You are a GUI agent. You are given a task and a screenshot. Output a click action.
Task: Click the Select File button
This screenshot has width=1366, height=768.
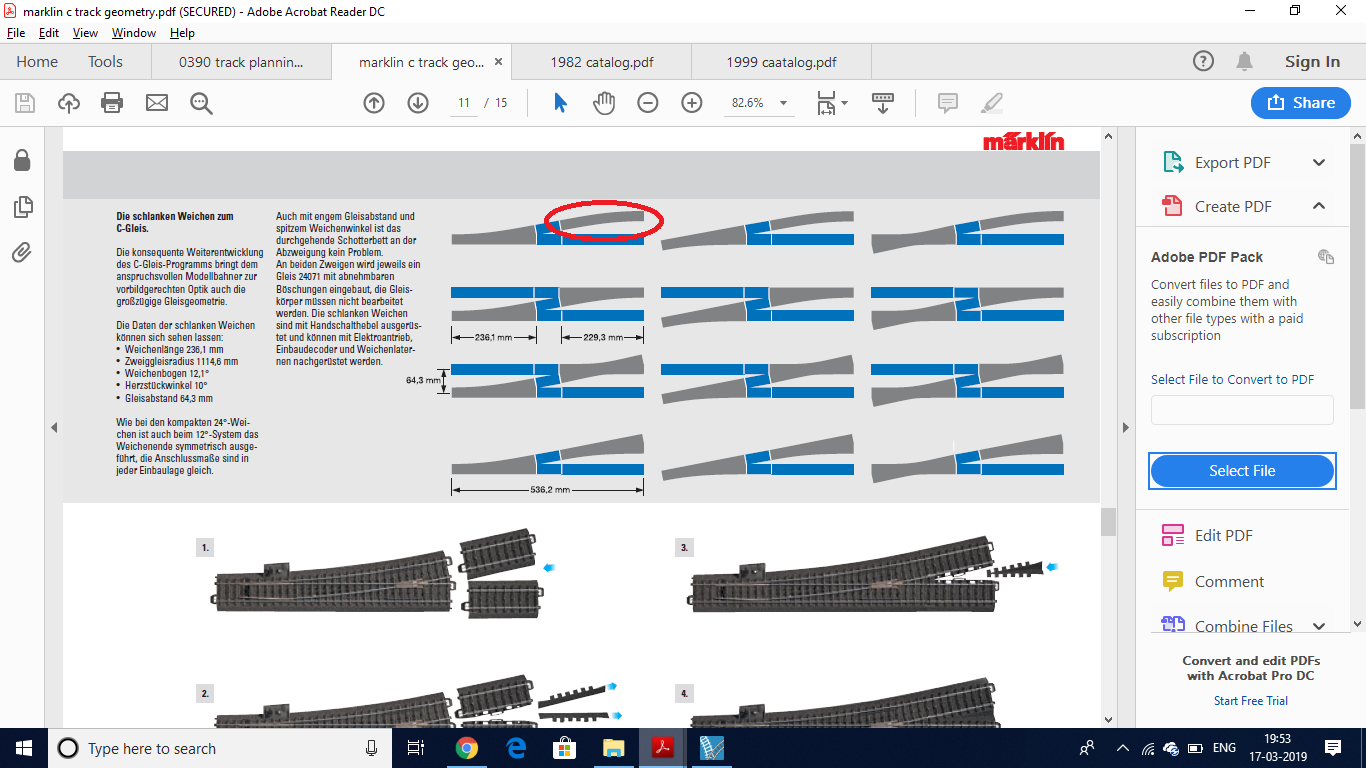(x=1243, y=471)
